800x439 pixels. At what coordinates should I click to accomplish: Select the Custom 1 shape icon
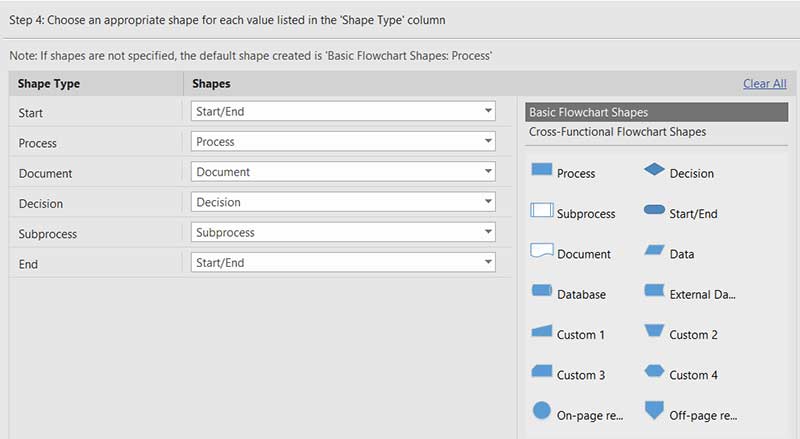coord(541,332)
